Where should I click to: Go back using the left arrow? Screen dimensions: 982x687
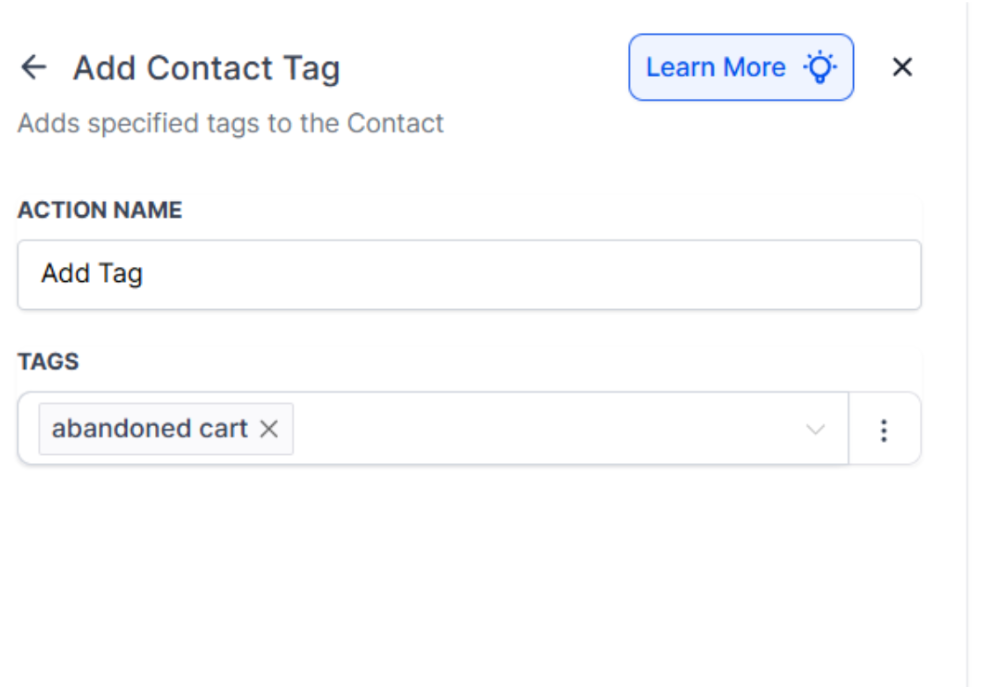click(34, 68)
